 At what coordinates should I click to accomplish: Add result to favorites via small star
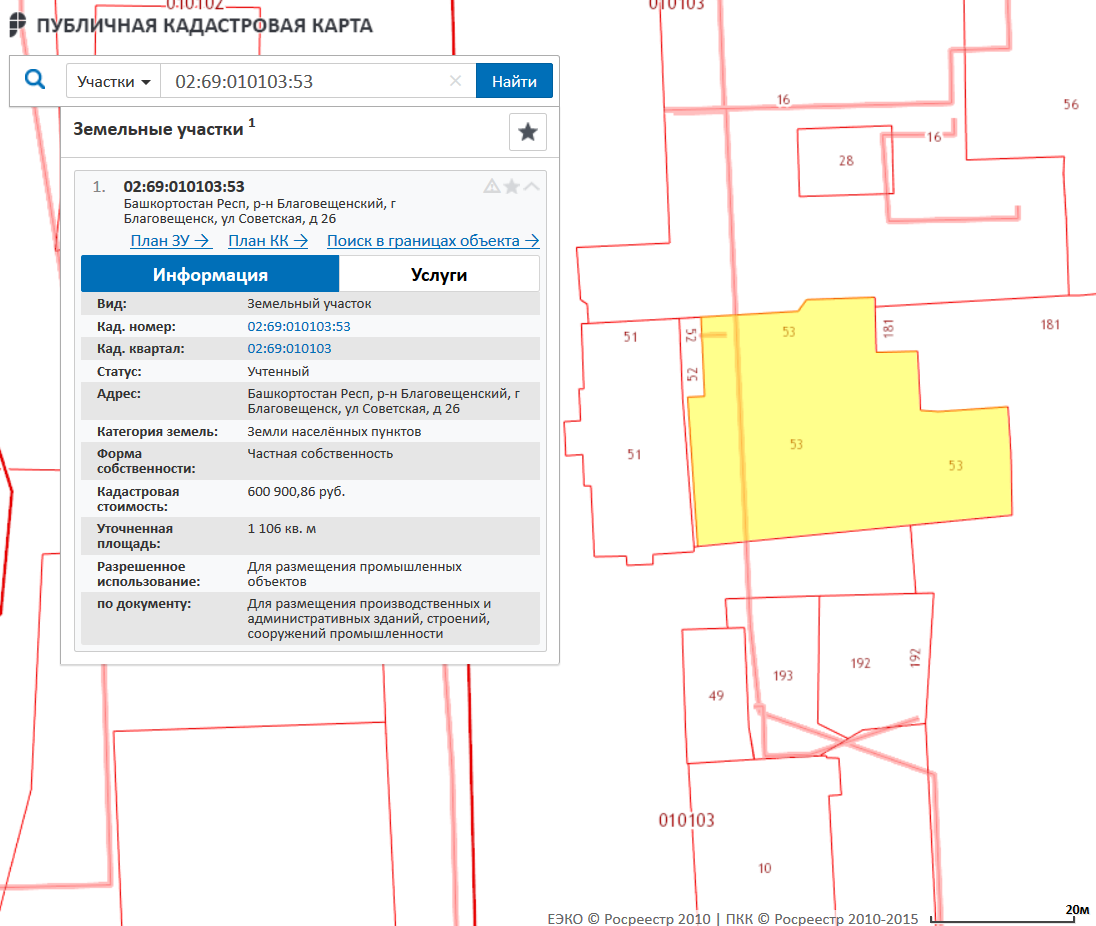point(512,186)
